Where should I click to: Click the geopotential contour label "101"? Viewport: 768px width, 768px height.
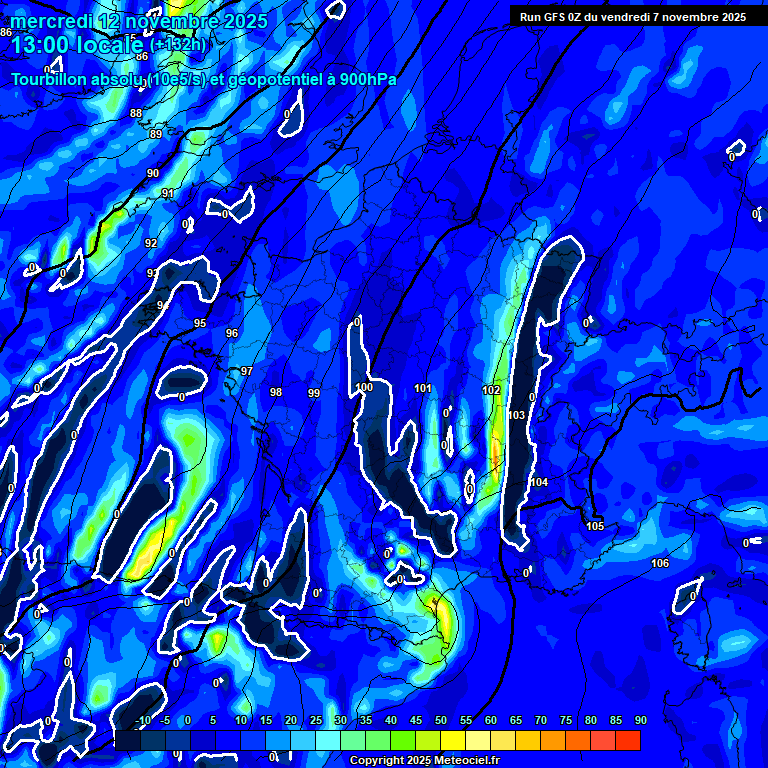click(x=423, y=388)
